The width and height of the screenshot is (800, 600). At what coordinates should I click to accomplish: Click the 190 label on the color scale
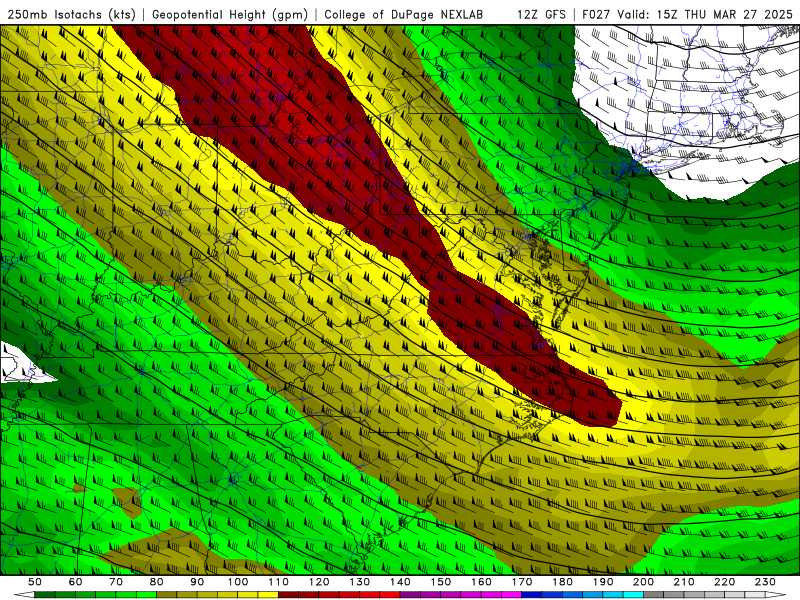[603, 582]
